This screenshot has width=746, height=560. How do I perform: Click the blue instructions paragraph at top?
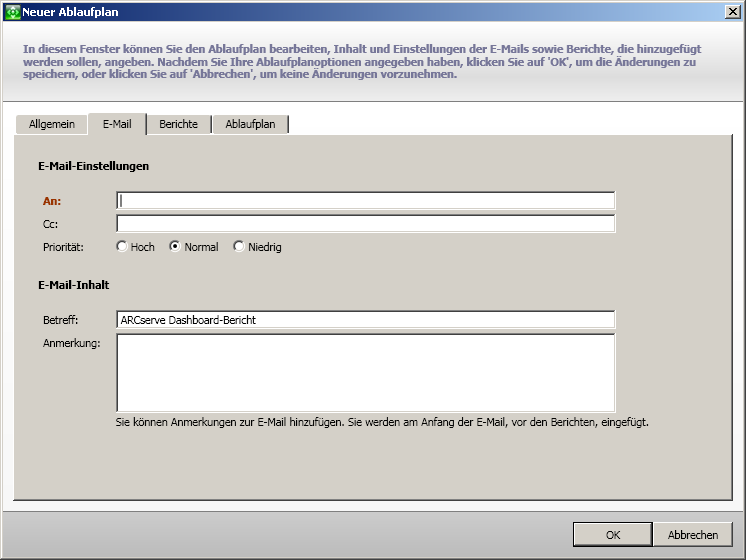[x=362, y=61]
